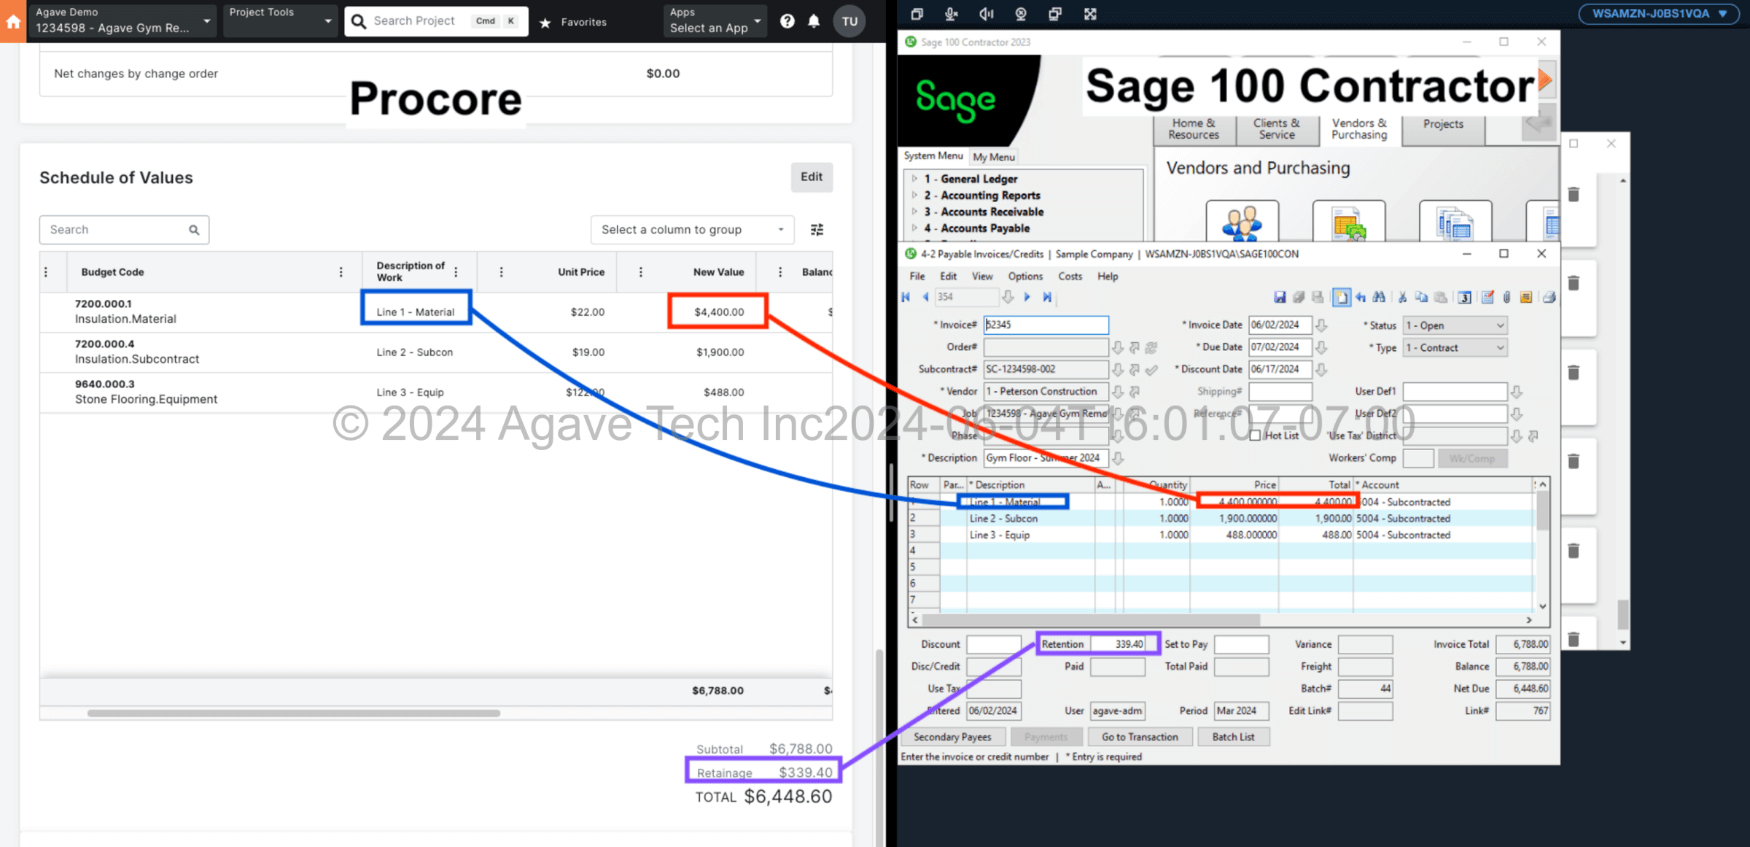Check the Hot List checkbox

pyautogui.click(x=1255, y=436)
